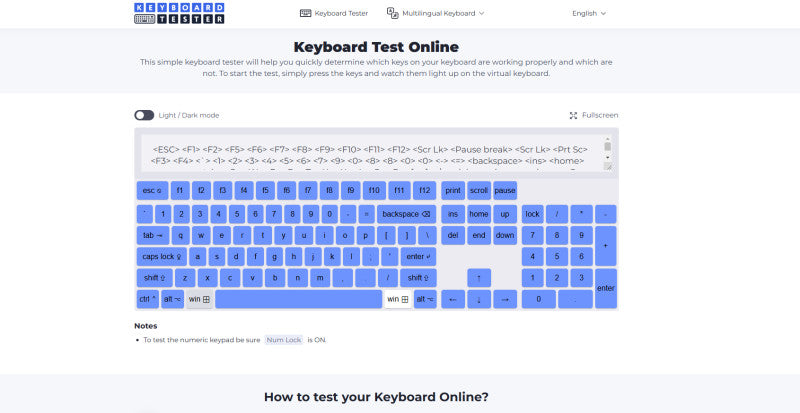
Task: Click the right alt key
Action: point(425,299)
